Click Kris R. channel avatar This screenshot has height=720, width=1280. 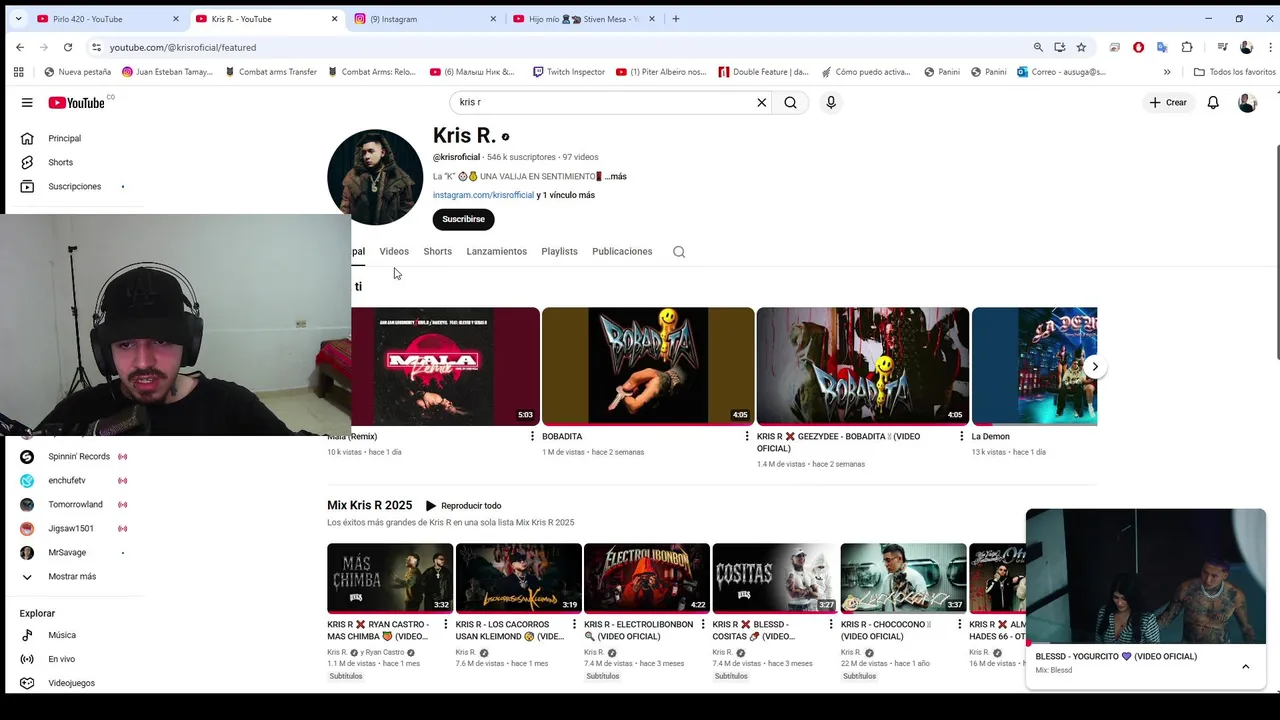[x=375, y=177]
